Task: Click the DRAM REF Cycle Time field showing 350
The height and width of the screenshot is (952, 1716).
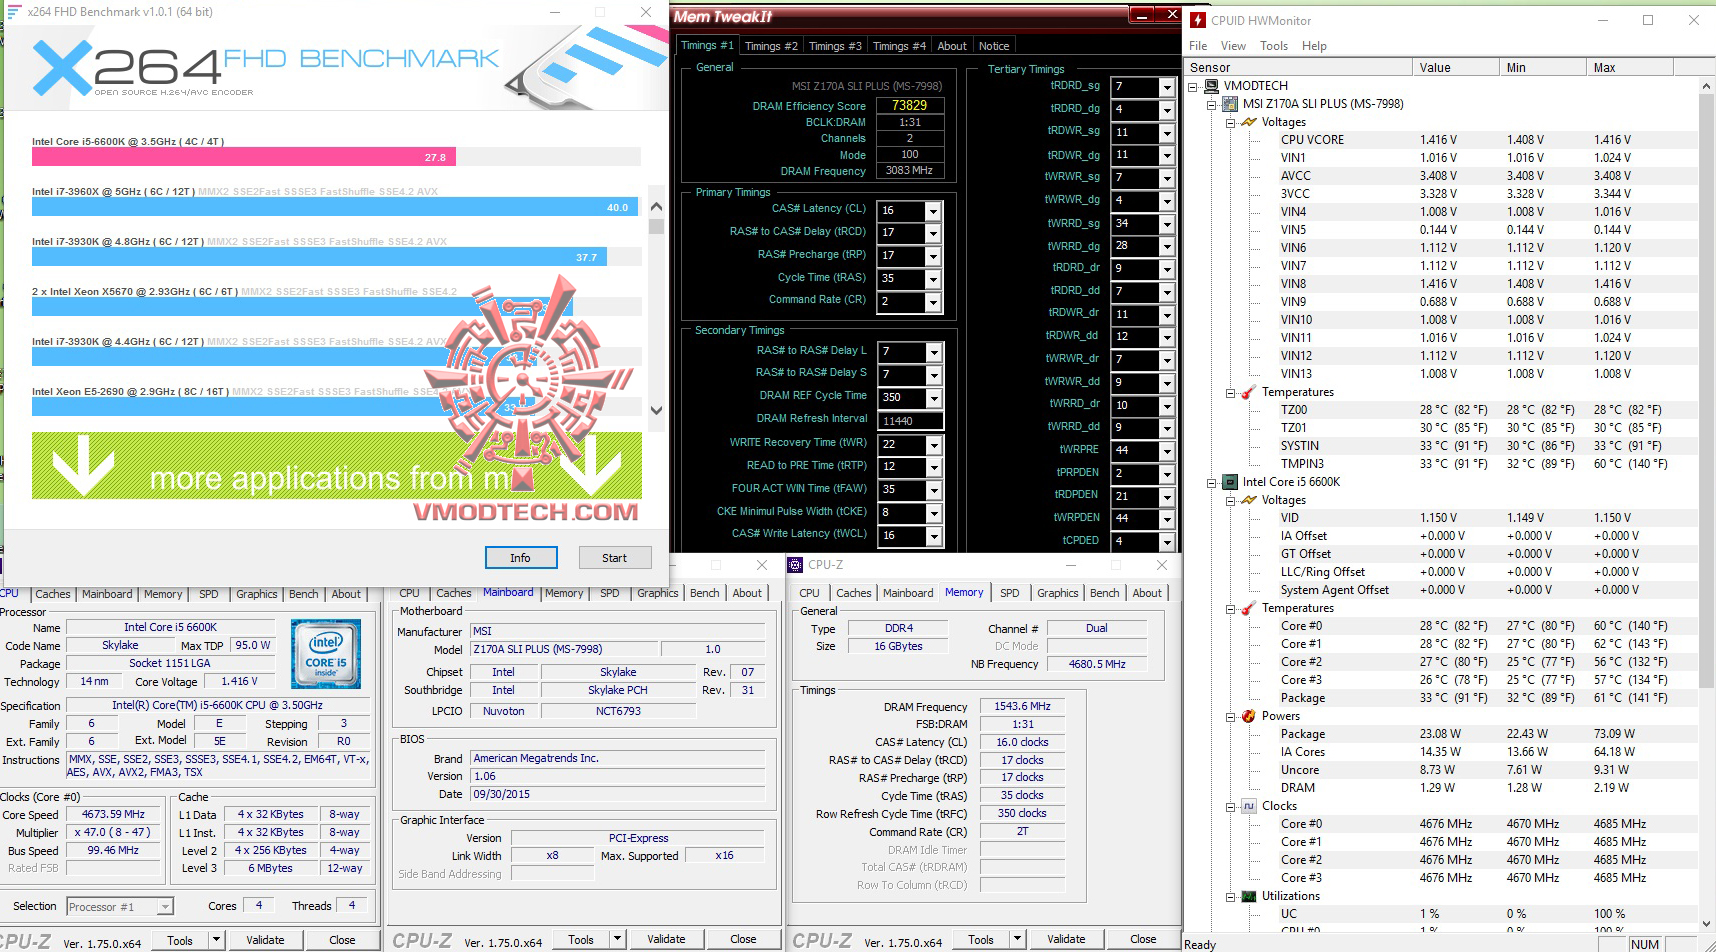Action: (x=910, y=398)
